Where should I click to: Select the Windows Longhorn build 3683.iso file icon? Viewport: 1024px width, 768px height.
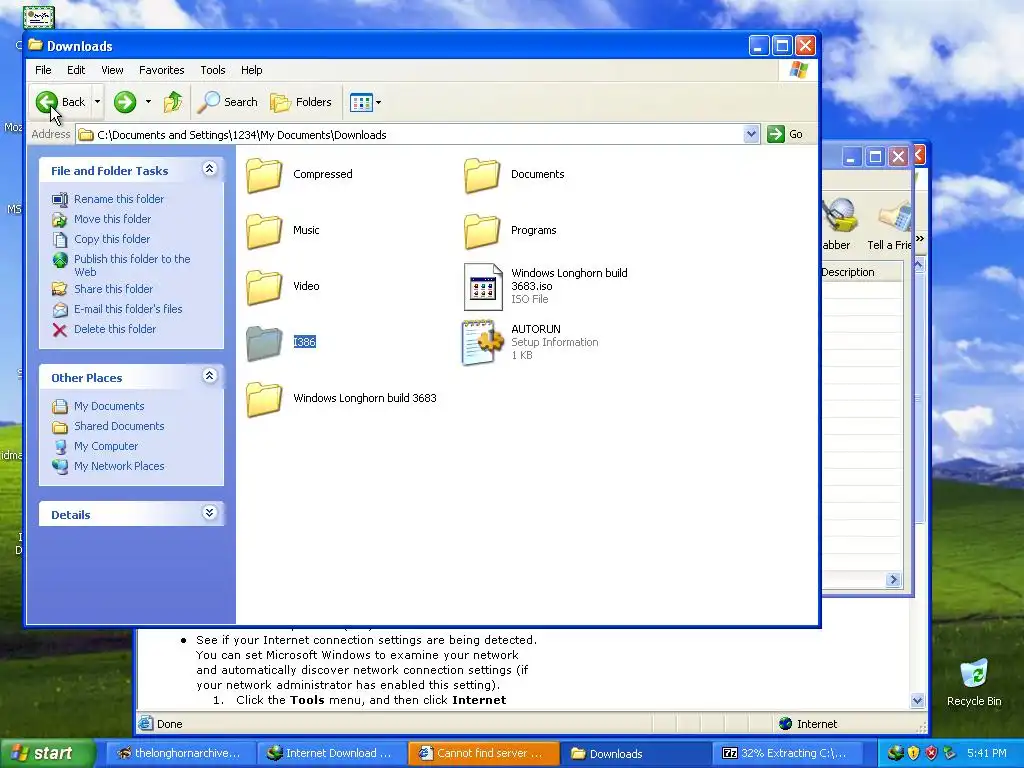click(483, 287)
